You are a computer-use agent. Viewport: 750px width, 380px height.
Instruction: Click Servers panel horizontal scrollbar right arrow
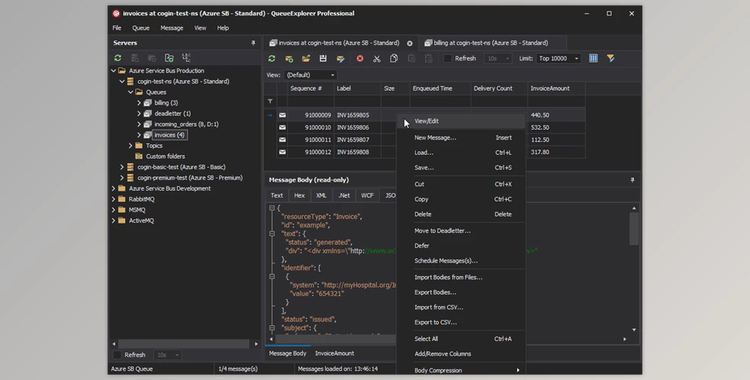256,344
